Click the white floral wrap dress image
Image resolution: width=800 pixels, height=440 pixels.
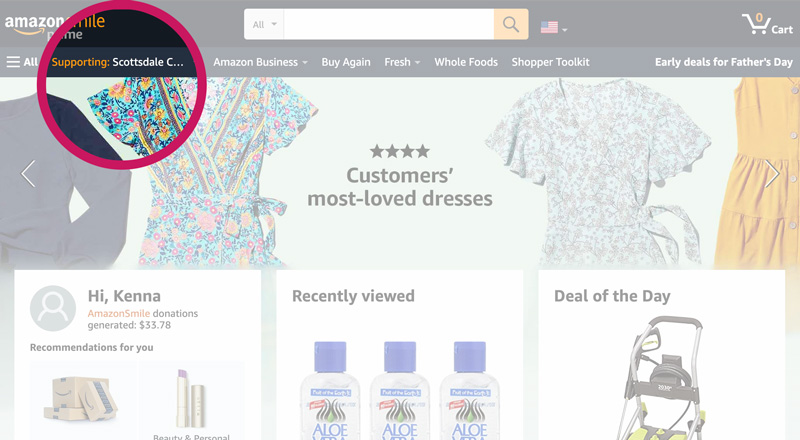(598, 173)
